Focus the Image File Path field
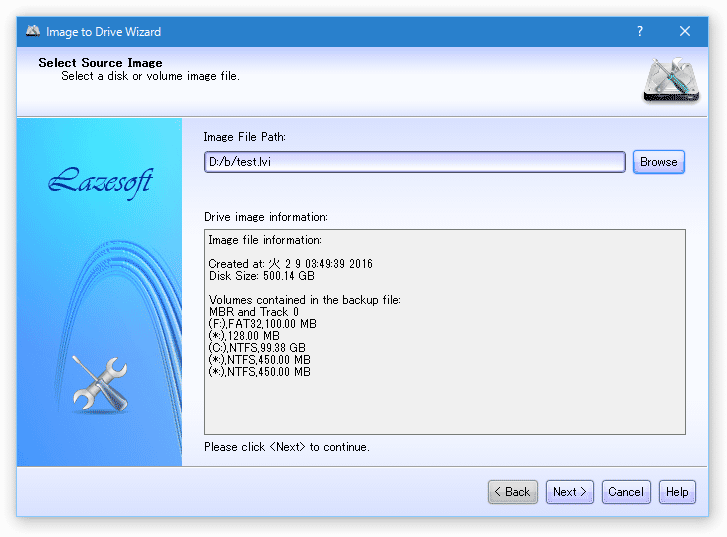Viewport: 727px width, 537px height. (415, 162)
